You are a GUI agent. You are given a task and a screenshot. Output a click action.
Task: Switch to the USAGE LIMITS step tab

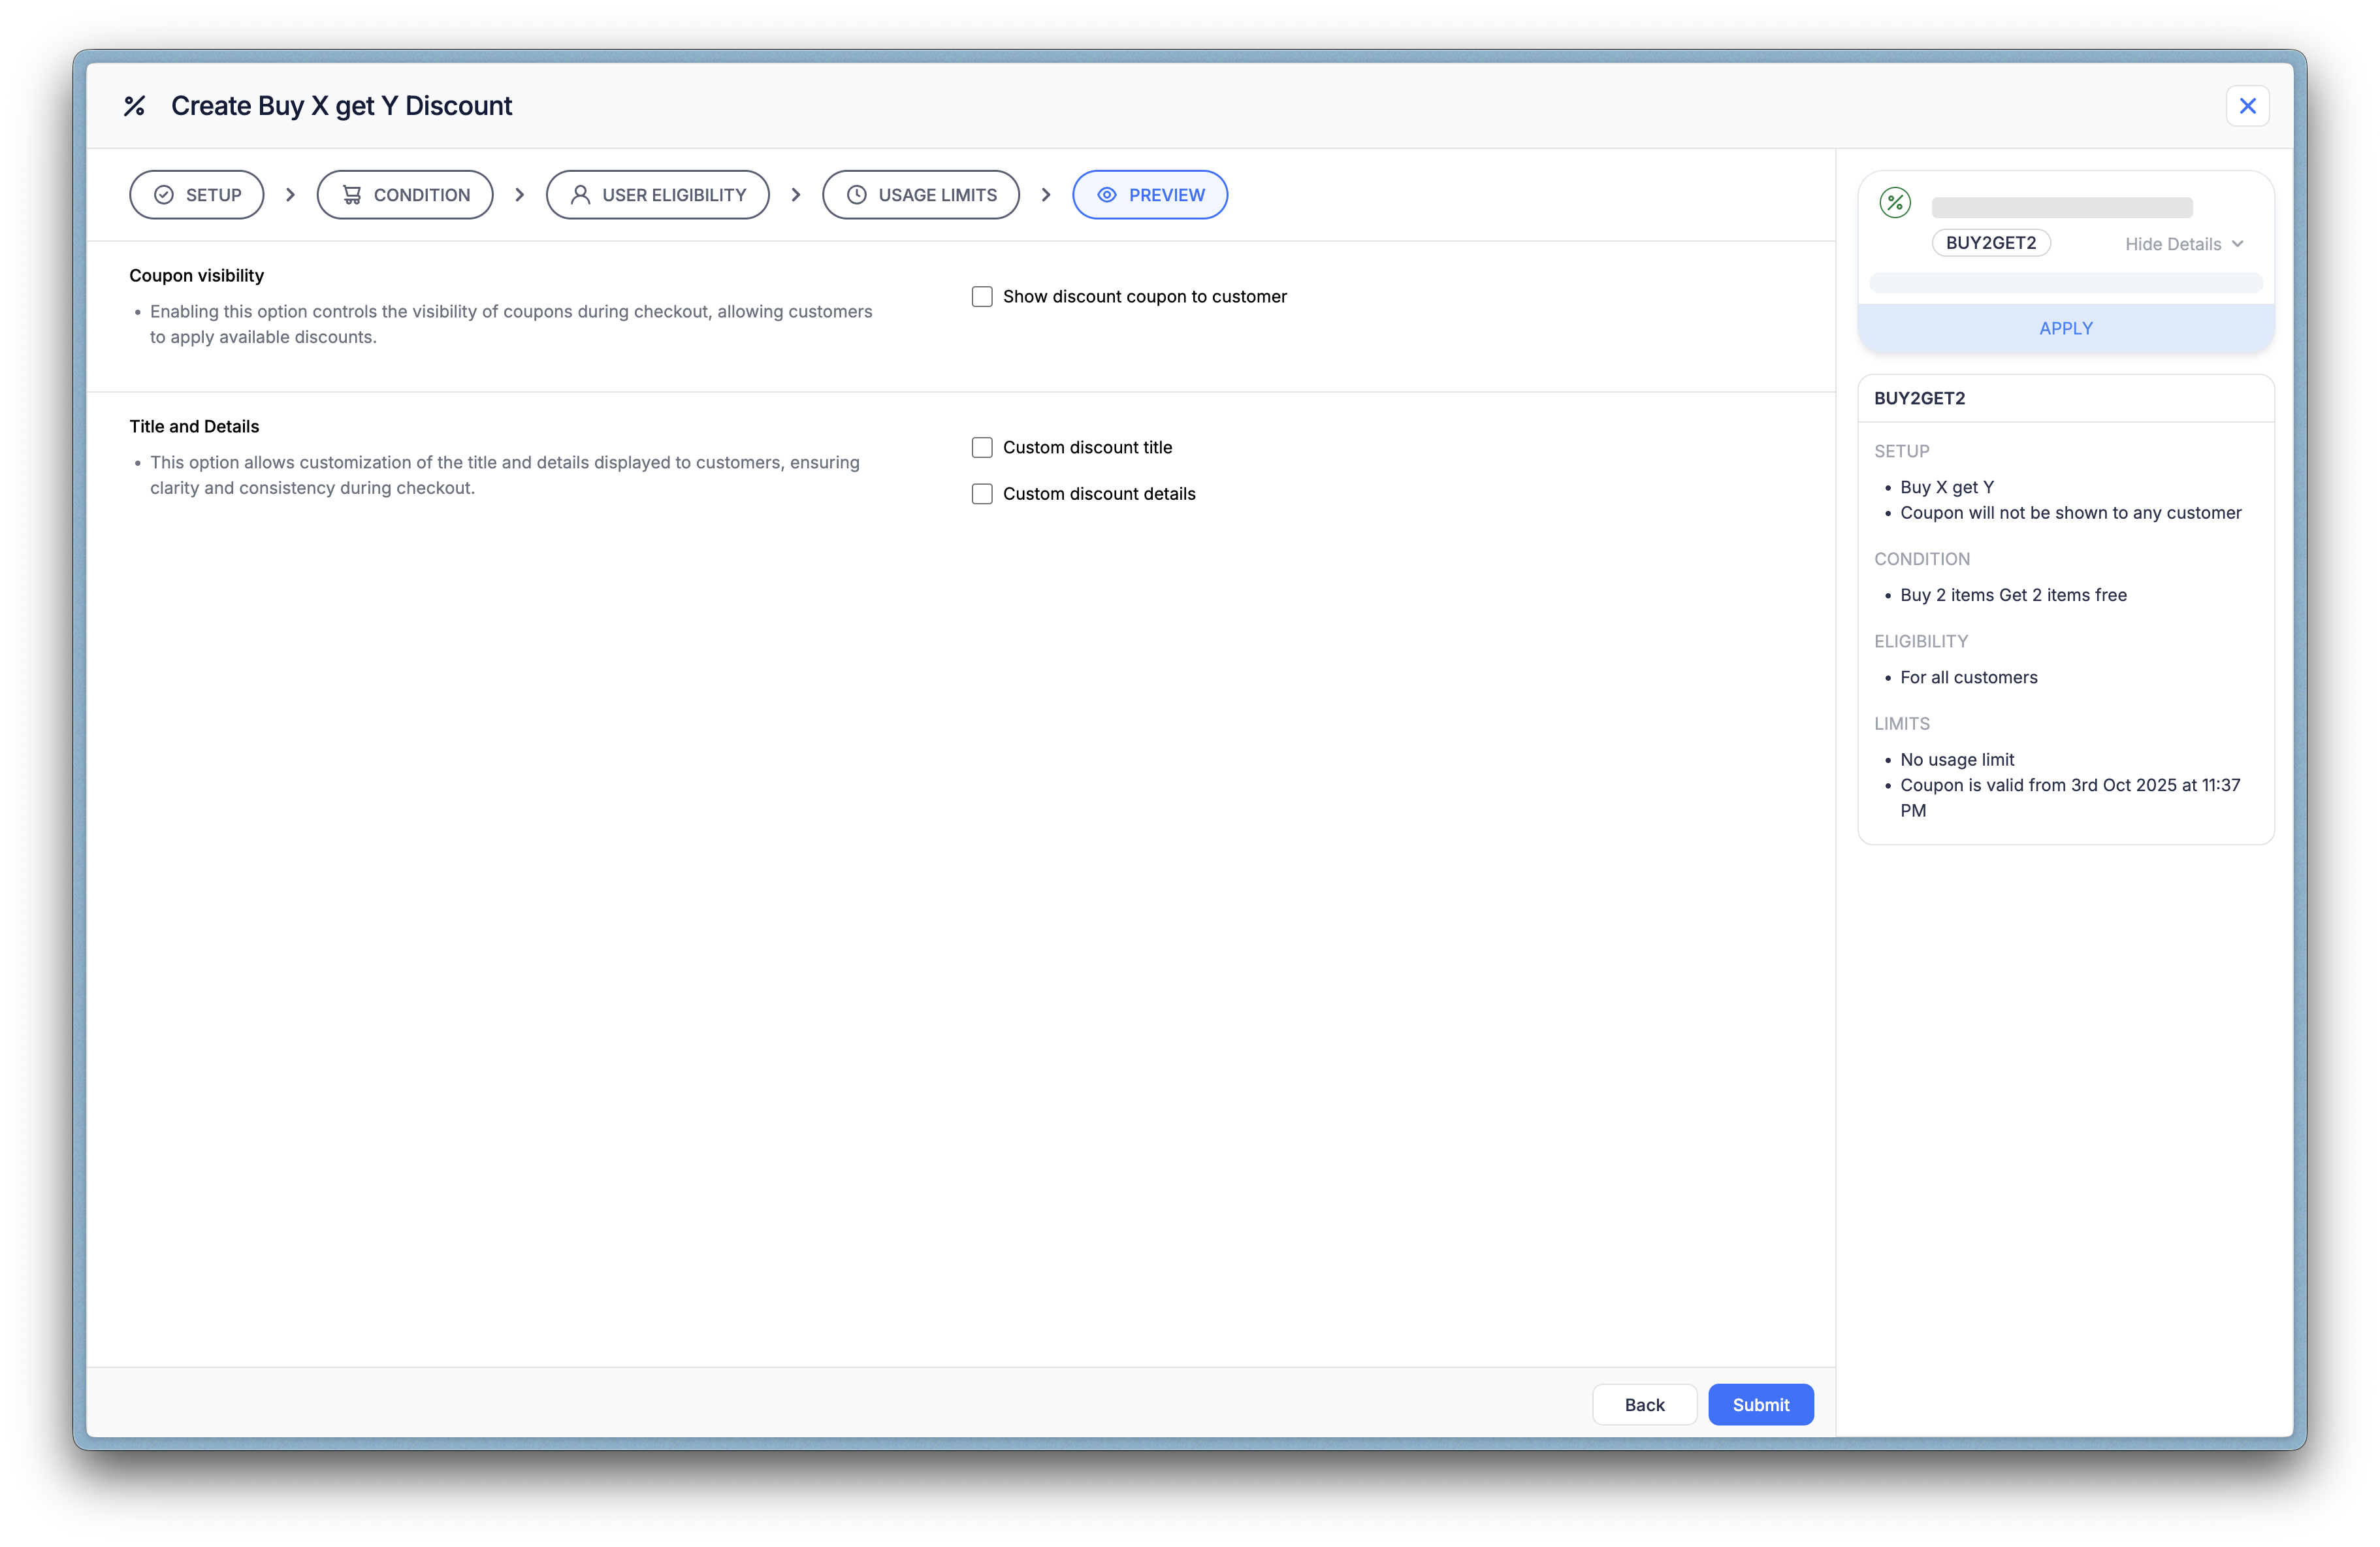tap(920, 195)
